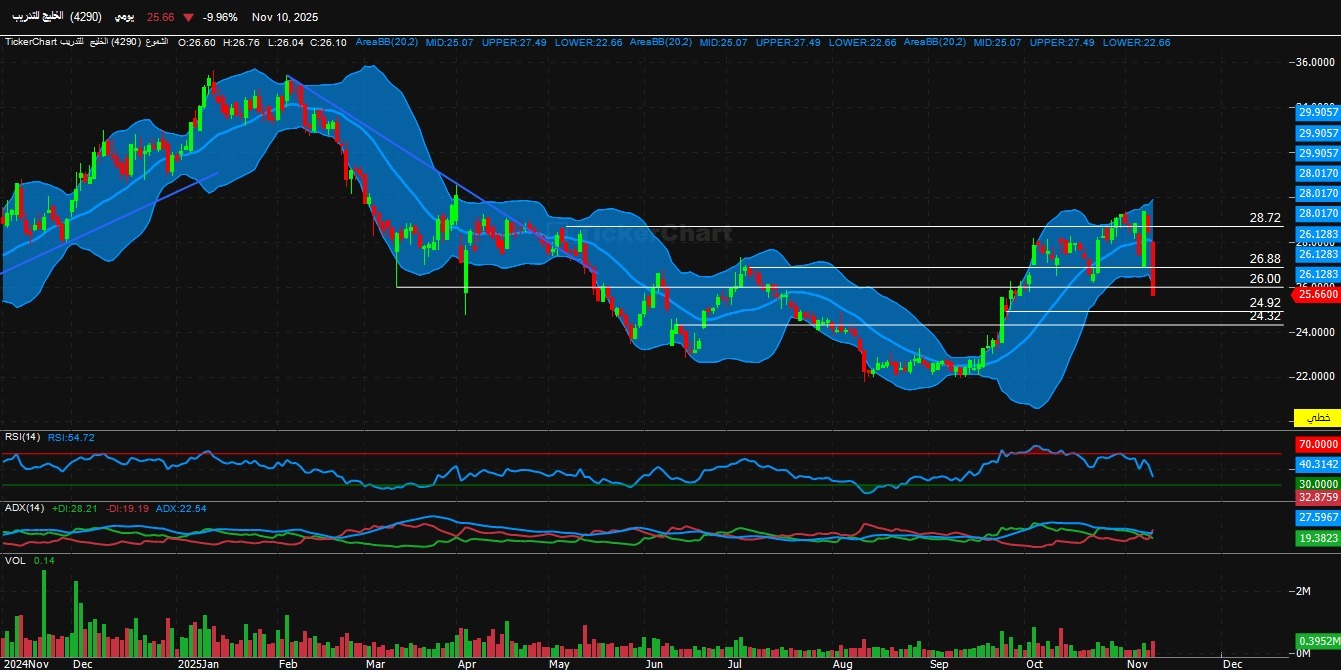Click the red down-arrow price change icon
The height and width of the screenshot is (670, 1341).
coord(188,17)
